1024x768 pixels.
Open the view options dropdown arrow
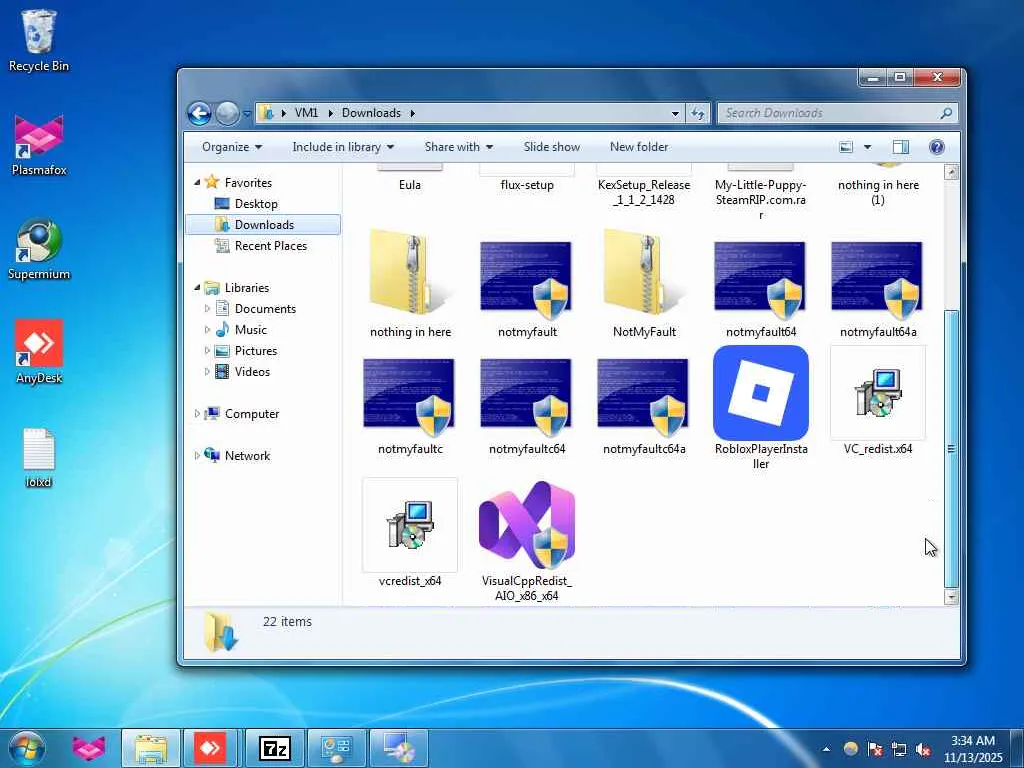867,147
